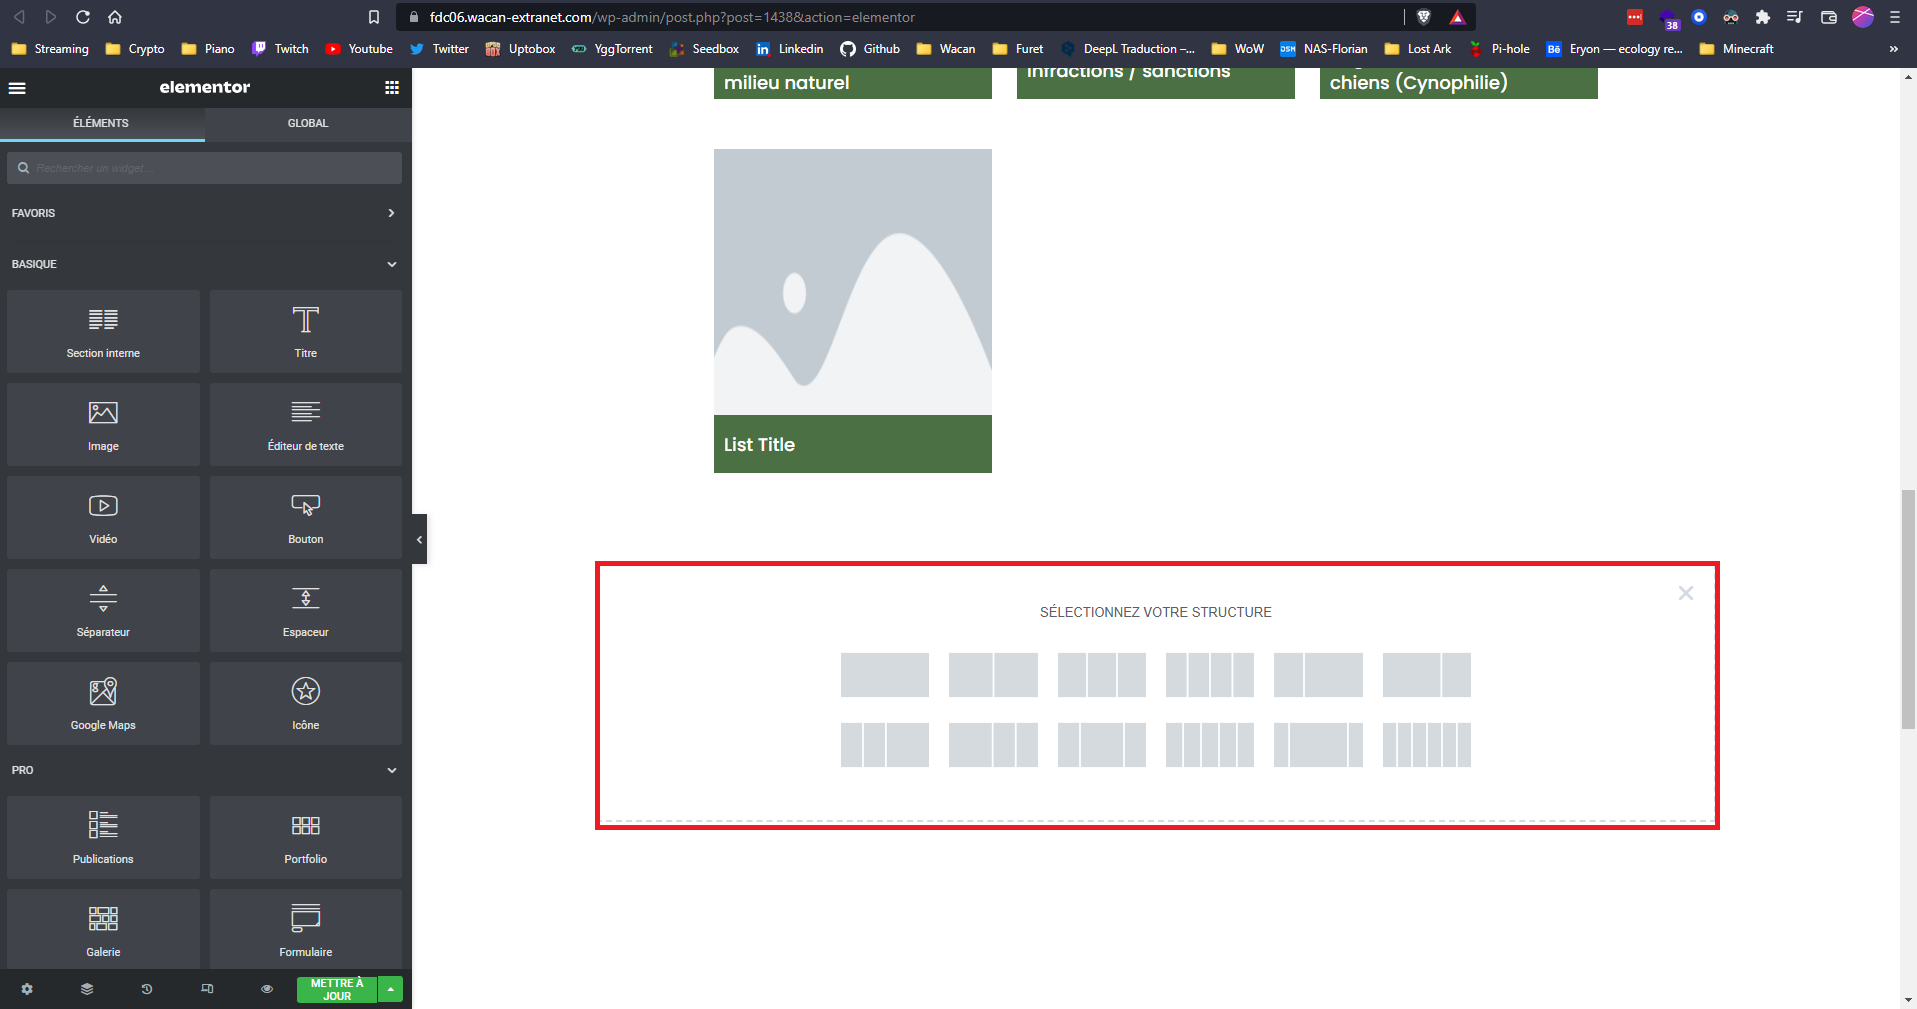Viewport: 1917px width, 1009px height.
Task: Choose the Espaceur widget
Action: [305, 610]
